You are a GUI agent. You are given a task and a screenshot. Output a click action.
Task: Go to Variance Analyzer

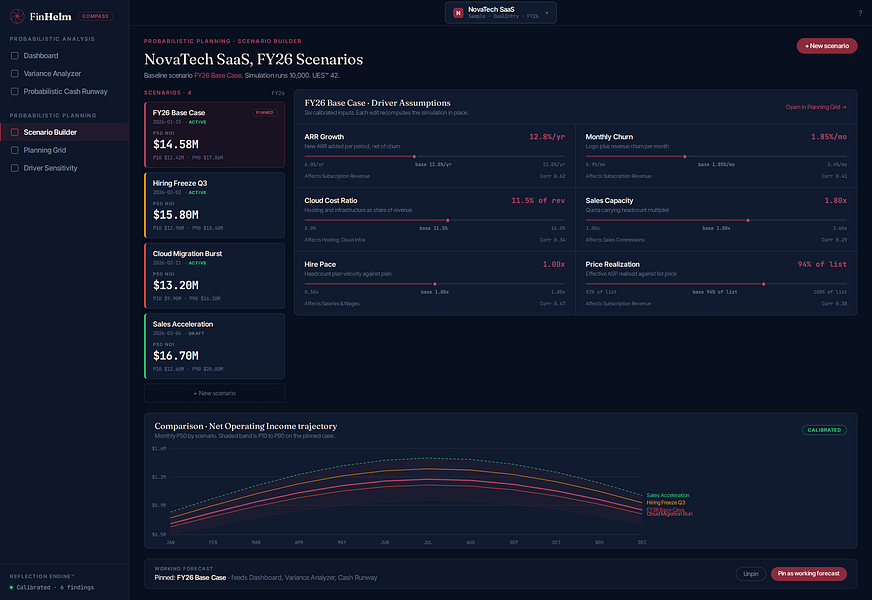point(65,73)
